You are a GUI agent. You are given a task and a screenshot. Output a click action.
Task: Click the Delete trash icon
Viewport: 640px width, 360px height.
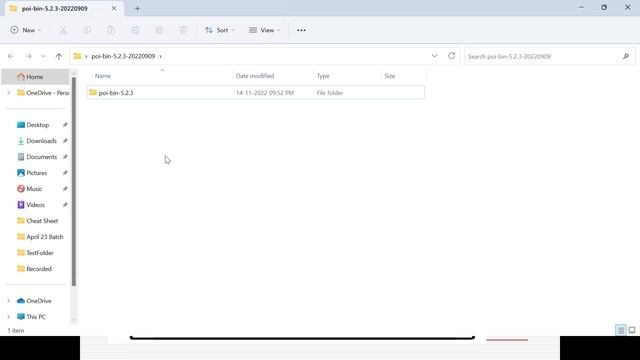[x=183, y=30]
